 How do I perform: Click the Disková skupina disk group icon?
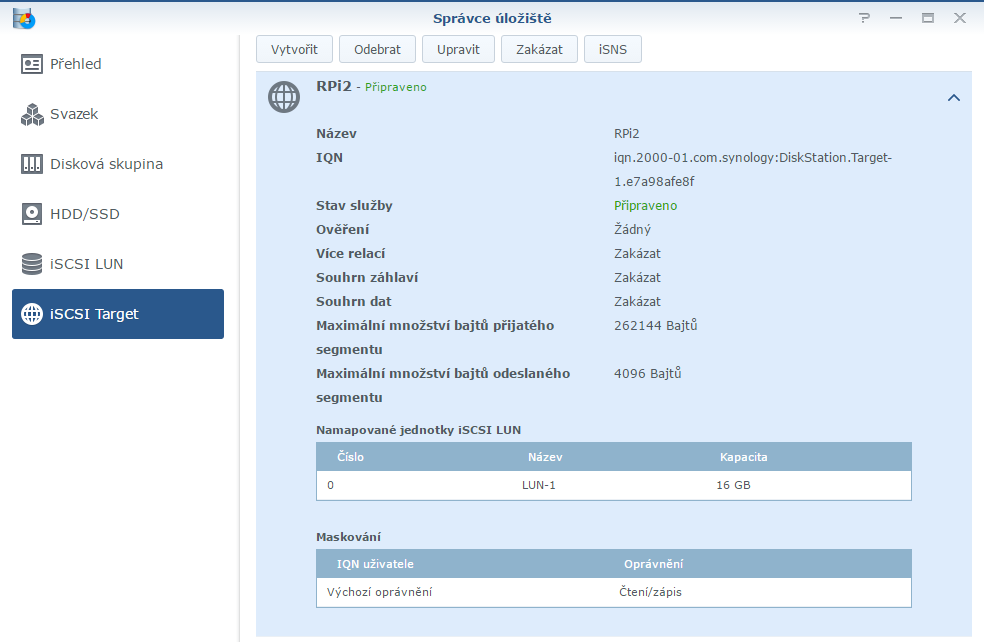pos(32,164)
